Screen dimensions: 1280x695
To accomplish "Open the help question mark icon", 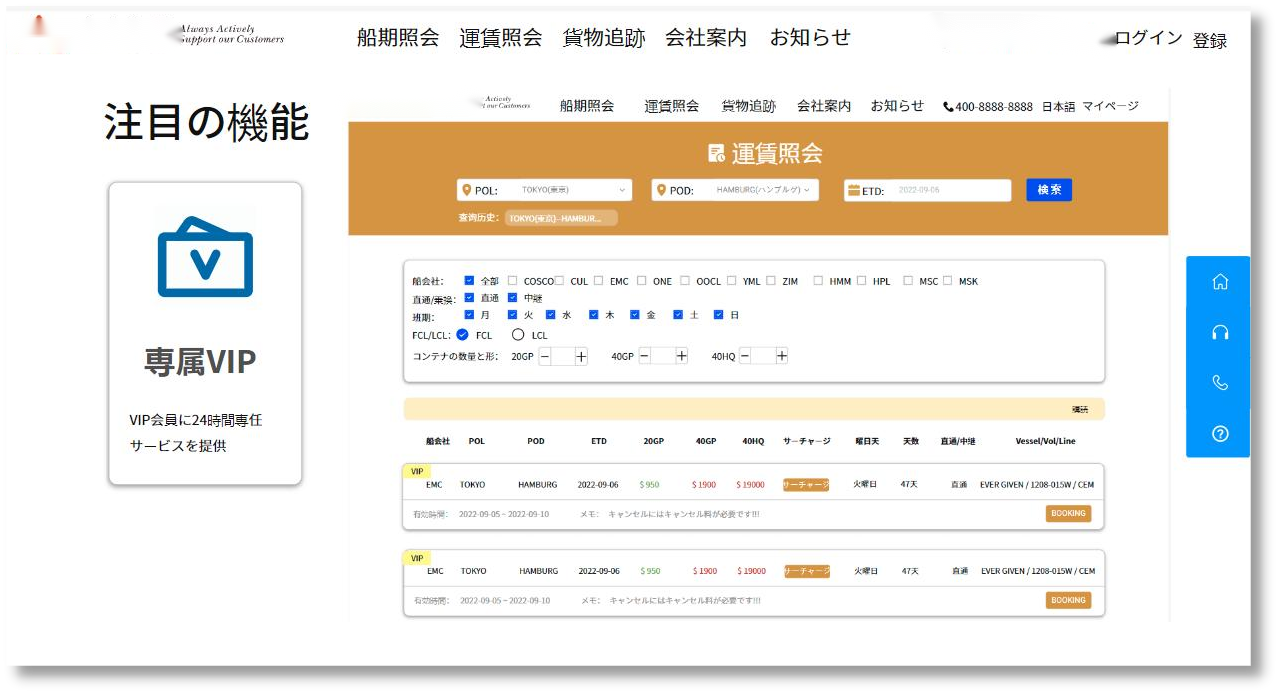I will click(x=1219, y=434).
